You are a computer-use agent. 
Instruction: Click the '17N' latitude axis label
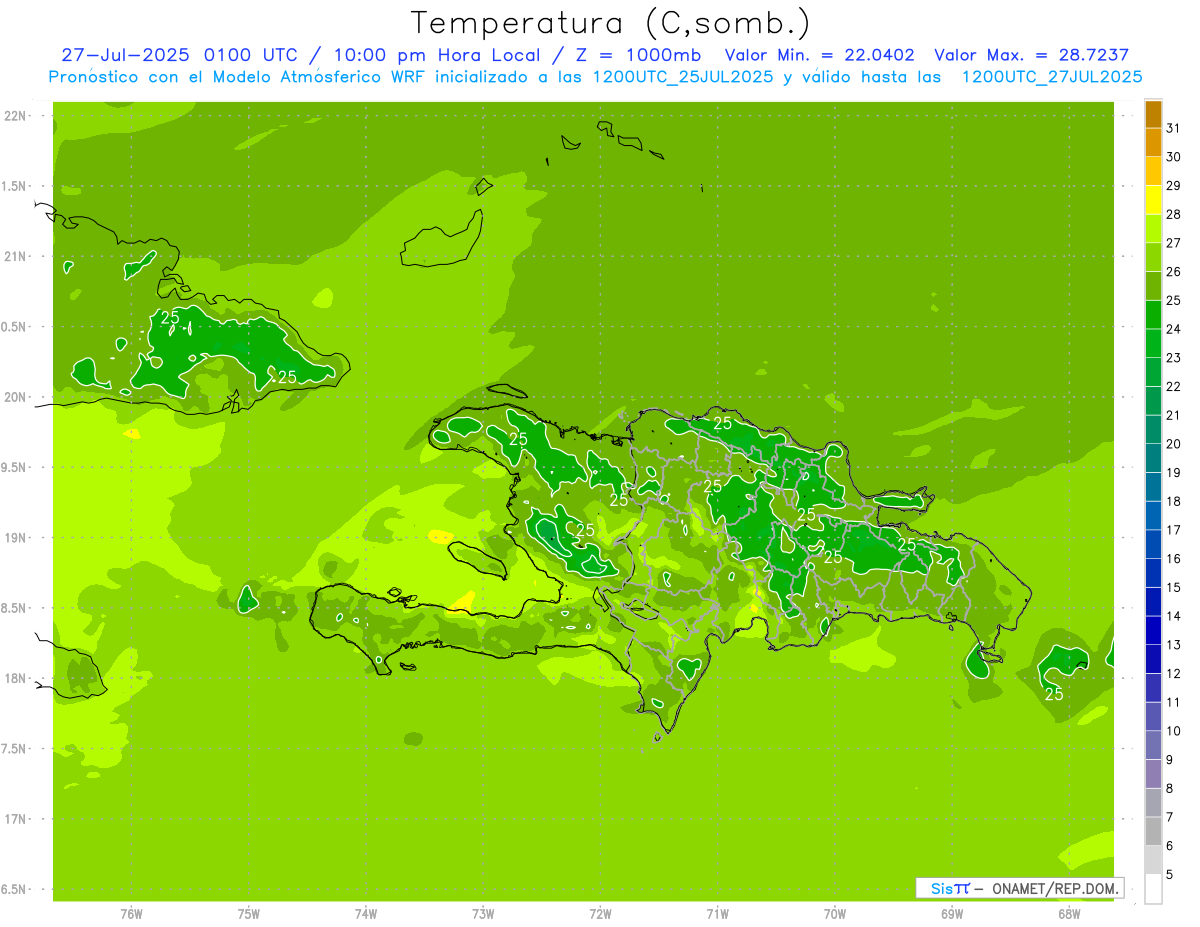tap(15, 819)
